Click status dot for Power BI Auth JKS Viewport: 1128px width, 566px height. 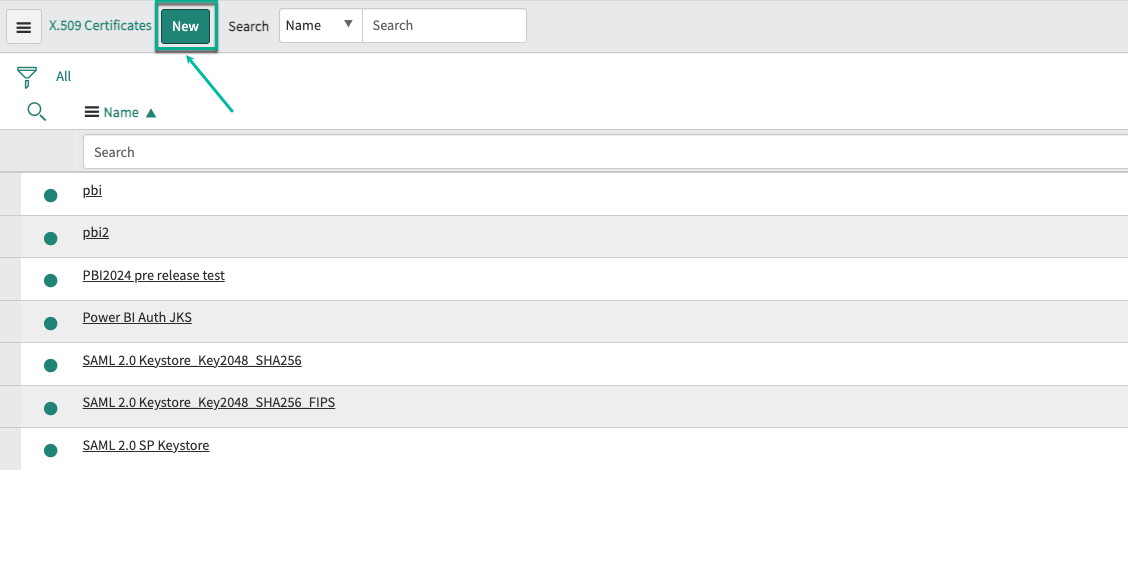coord(51,323)
